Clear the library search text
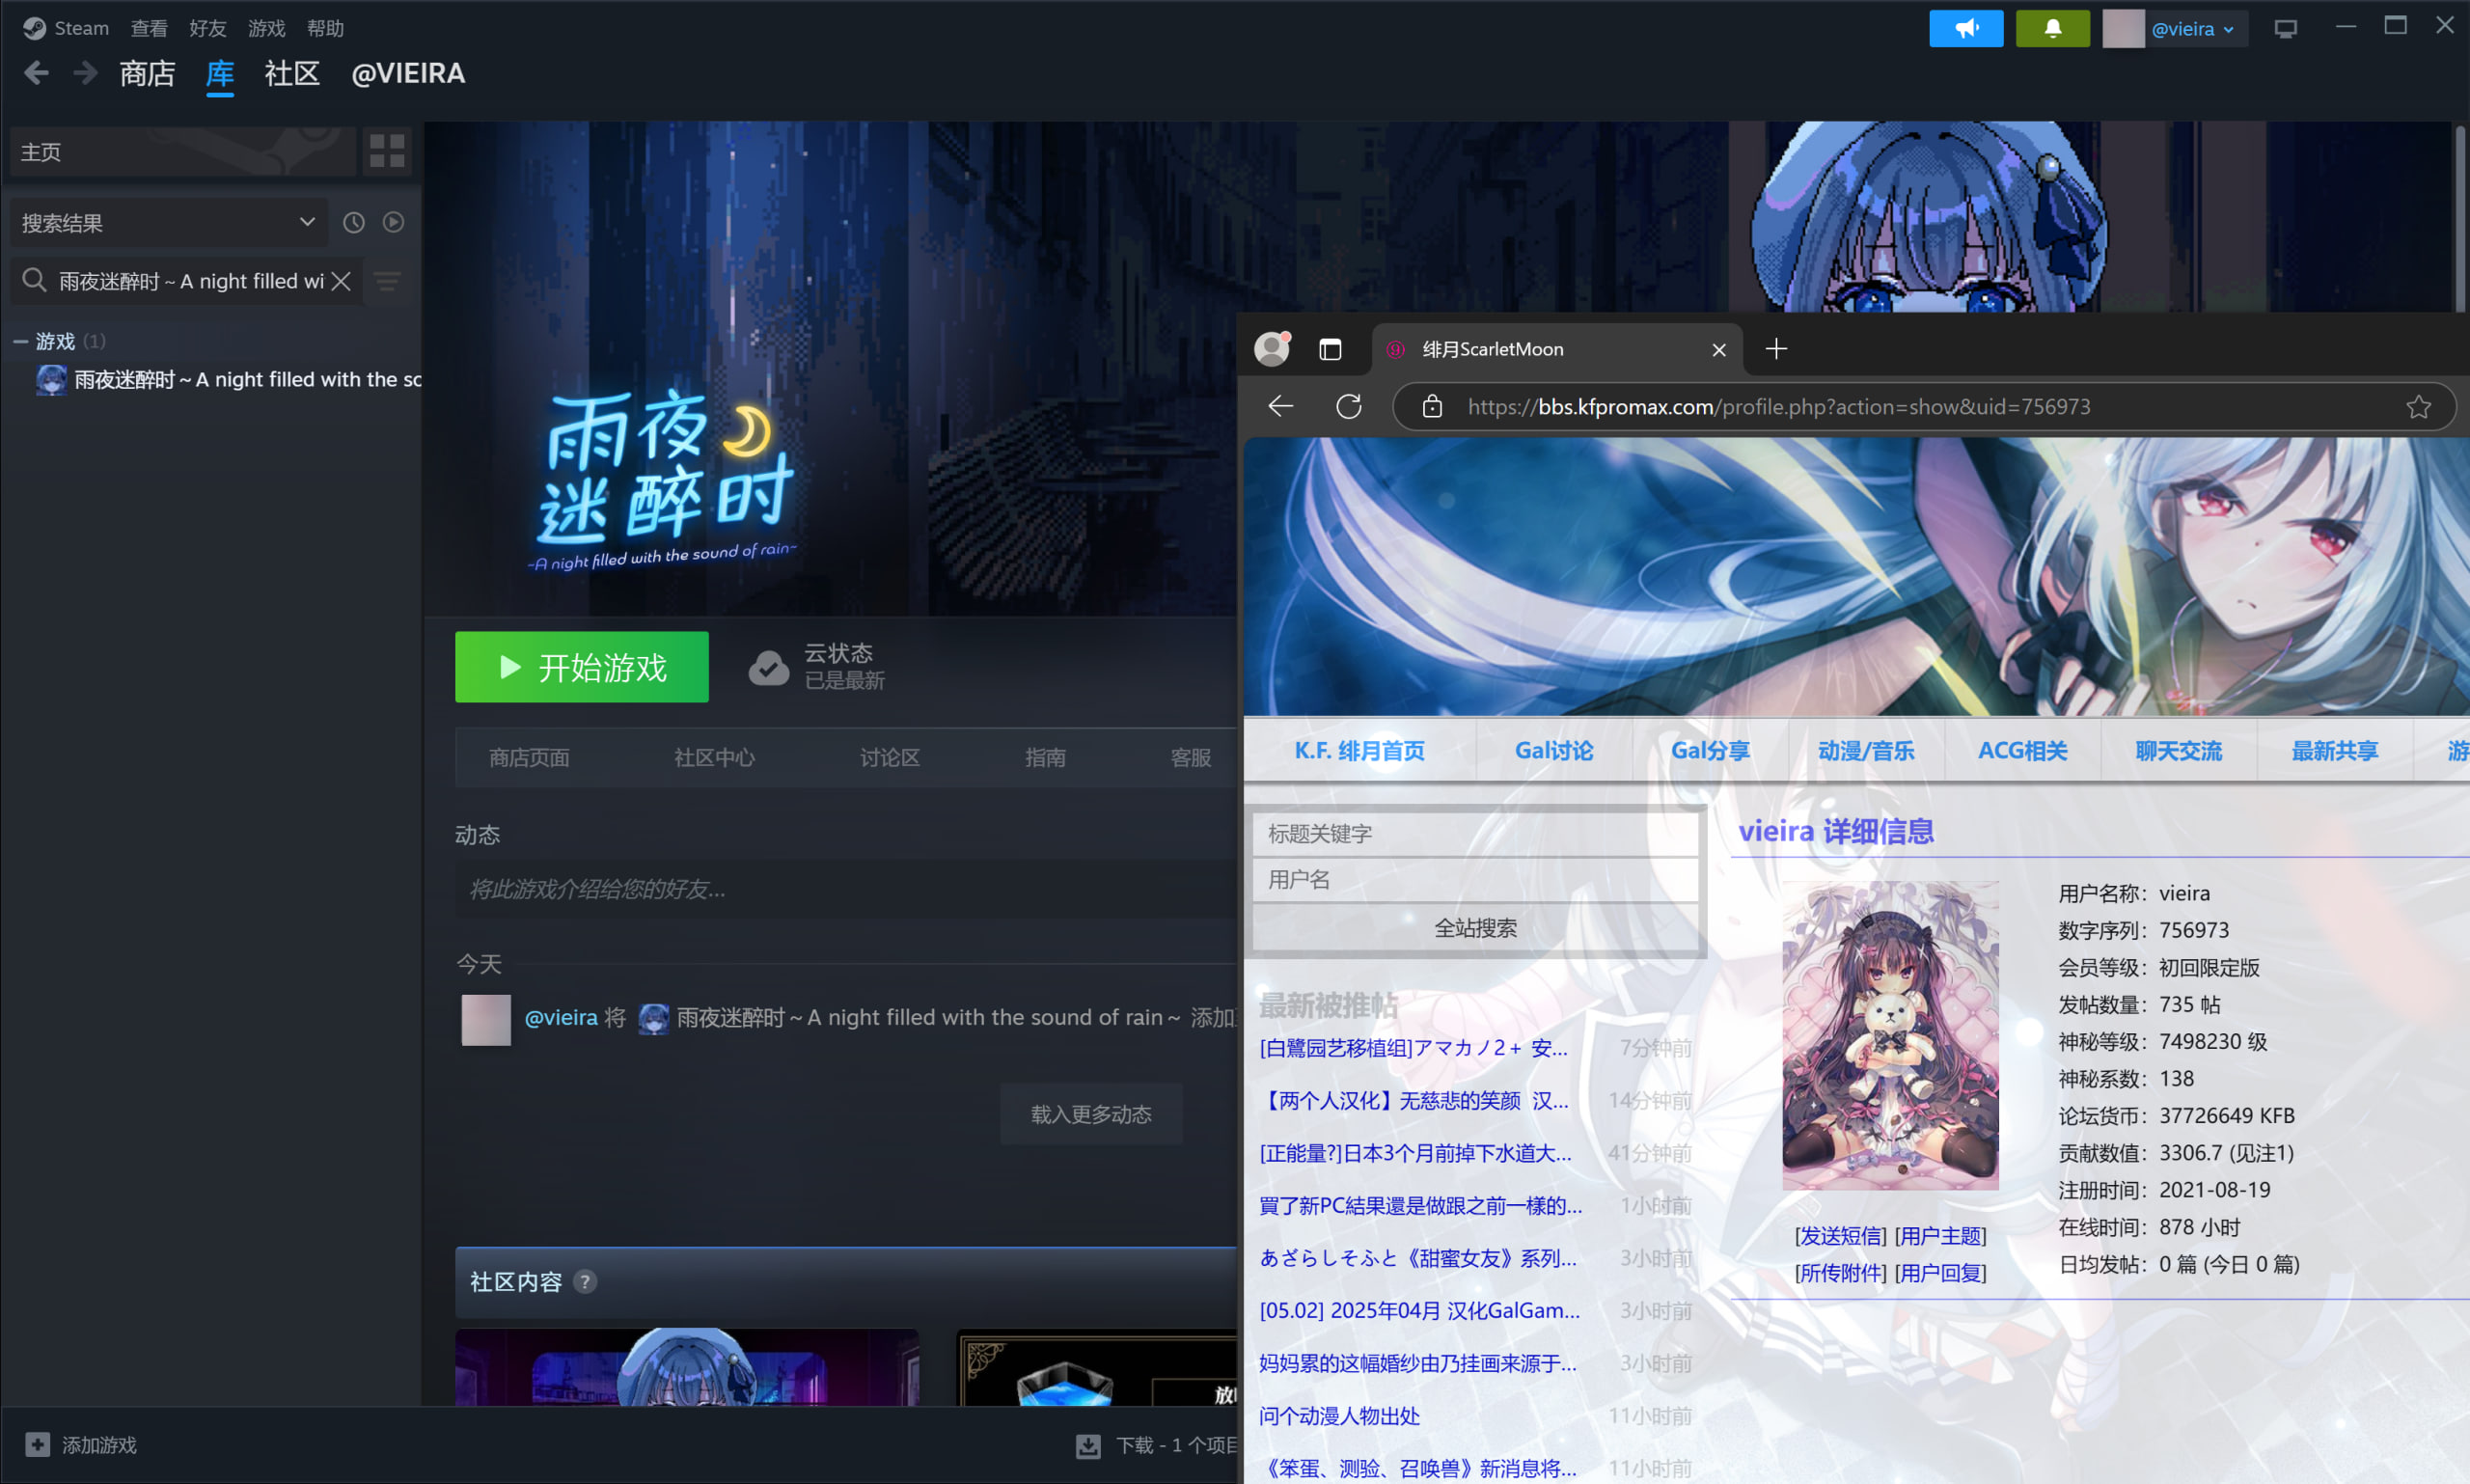The image size is (2470, 1484). point(341,281)
